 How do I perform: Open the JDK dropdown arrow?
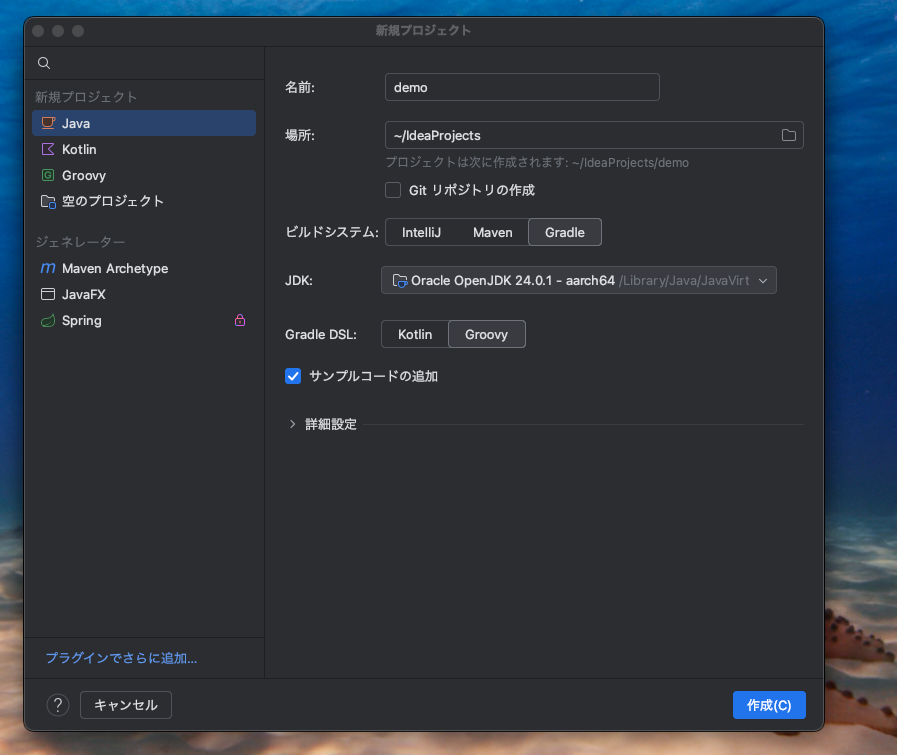[x=763, y=280]
